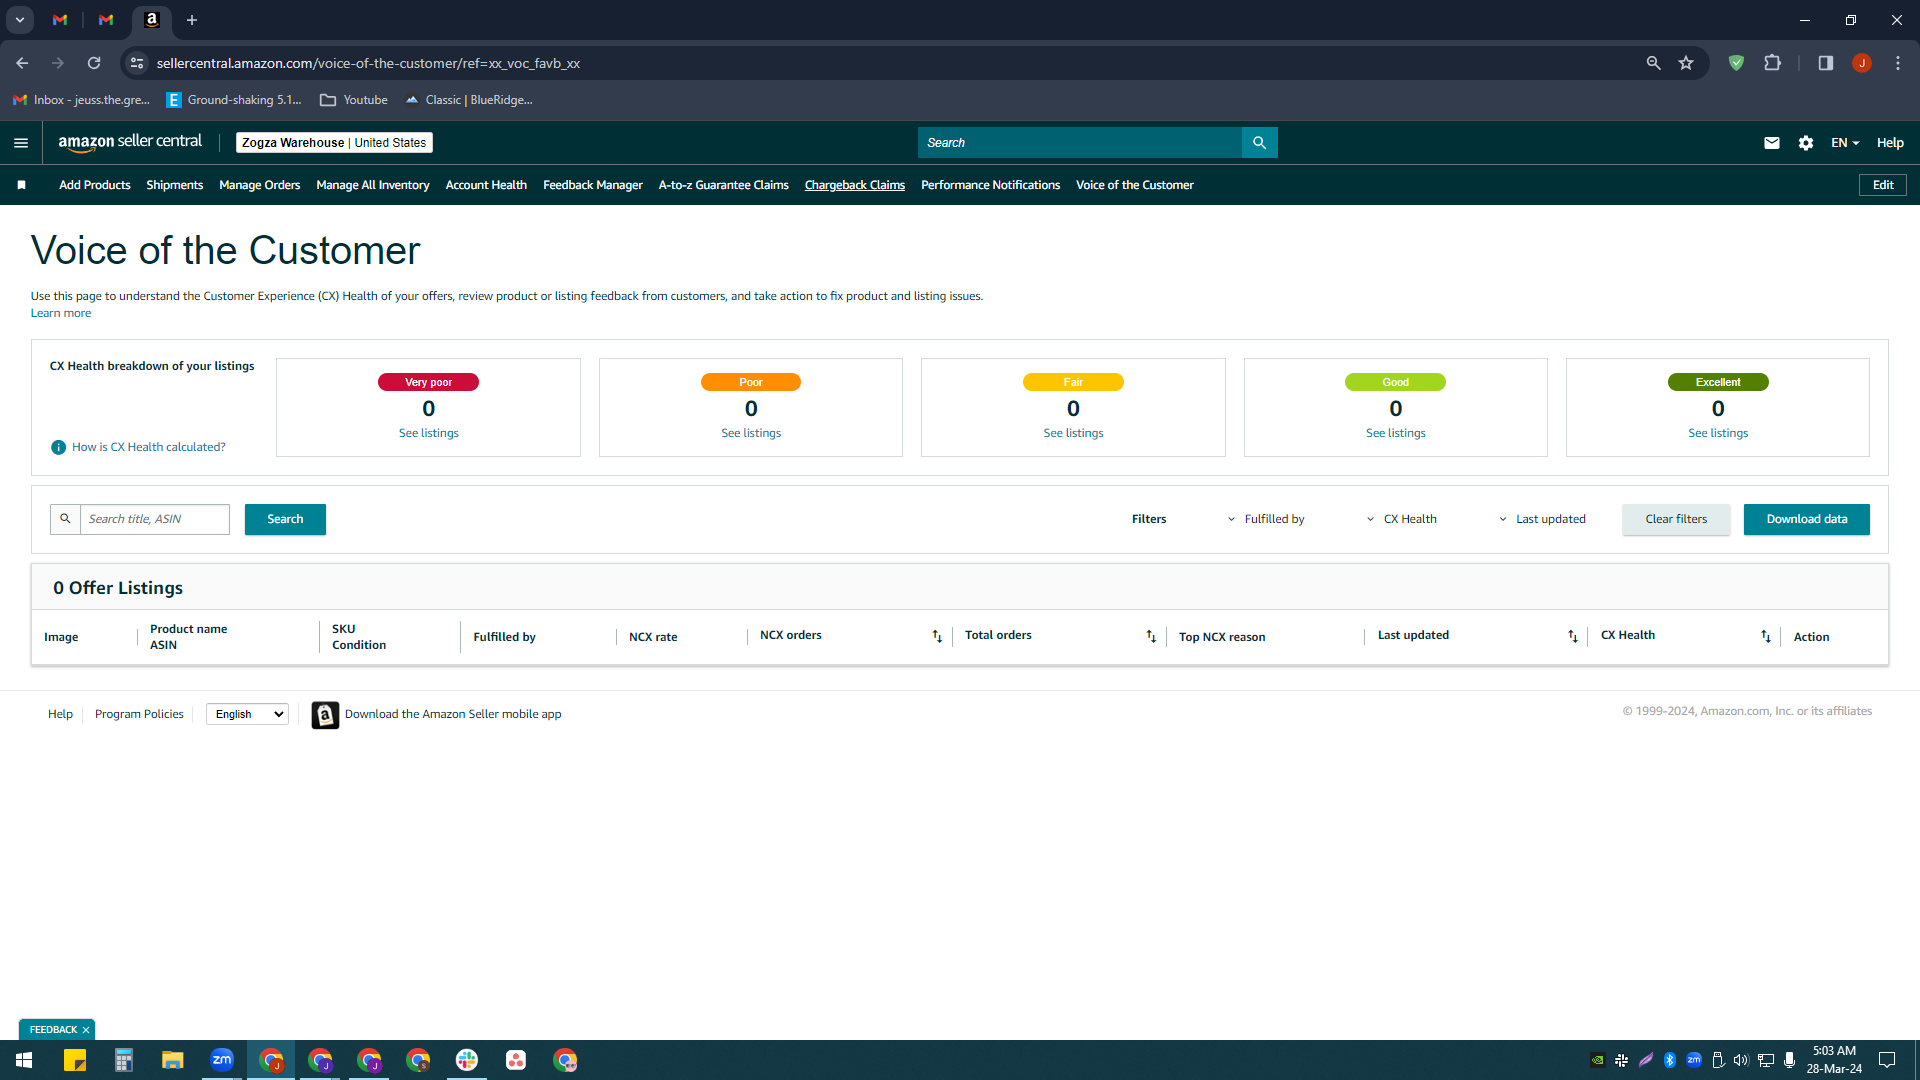Expand the Fulfilled by filter dropdown
The width and height of the screenshot is (1920, 1080).
click(1266, 519)
